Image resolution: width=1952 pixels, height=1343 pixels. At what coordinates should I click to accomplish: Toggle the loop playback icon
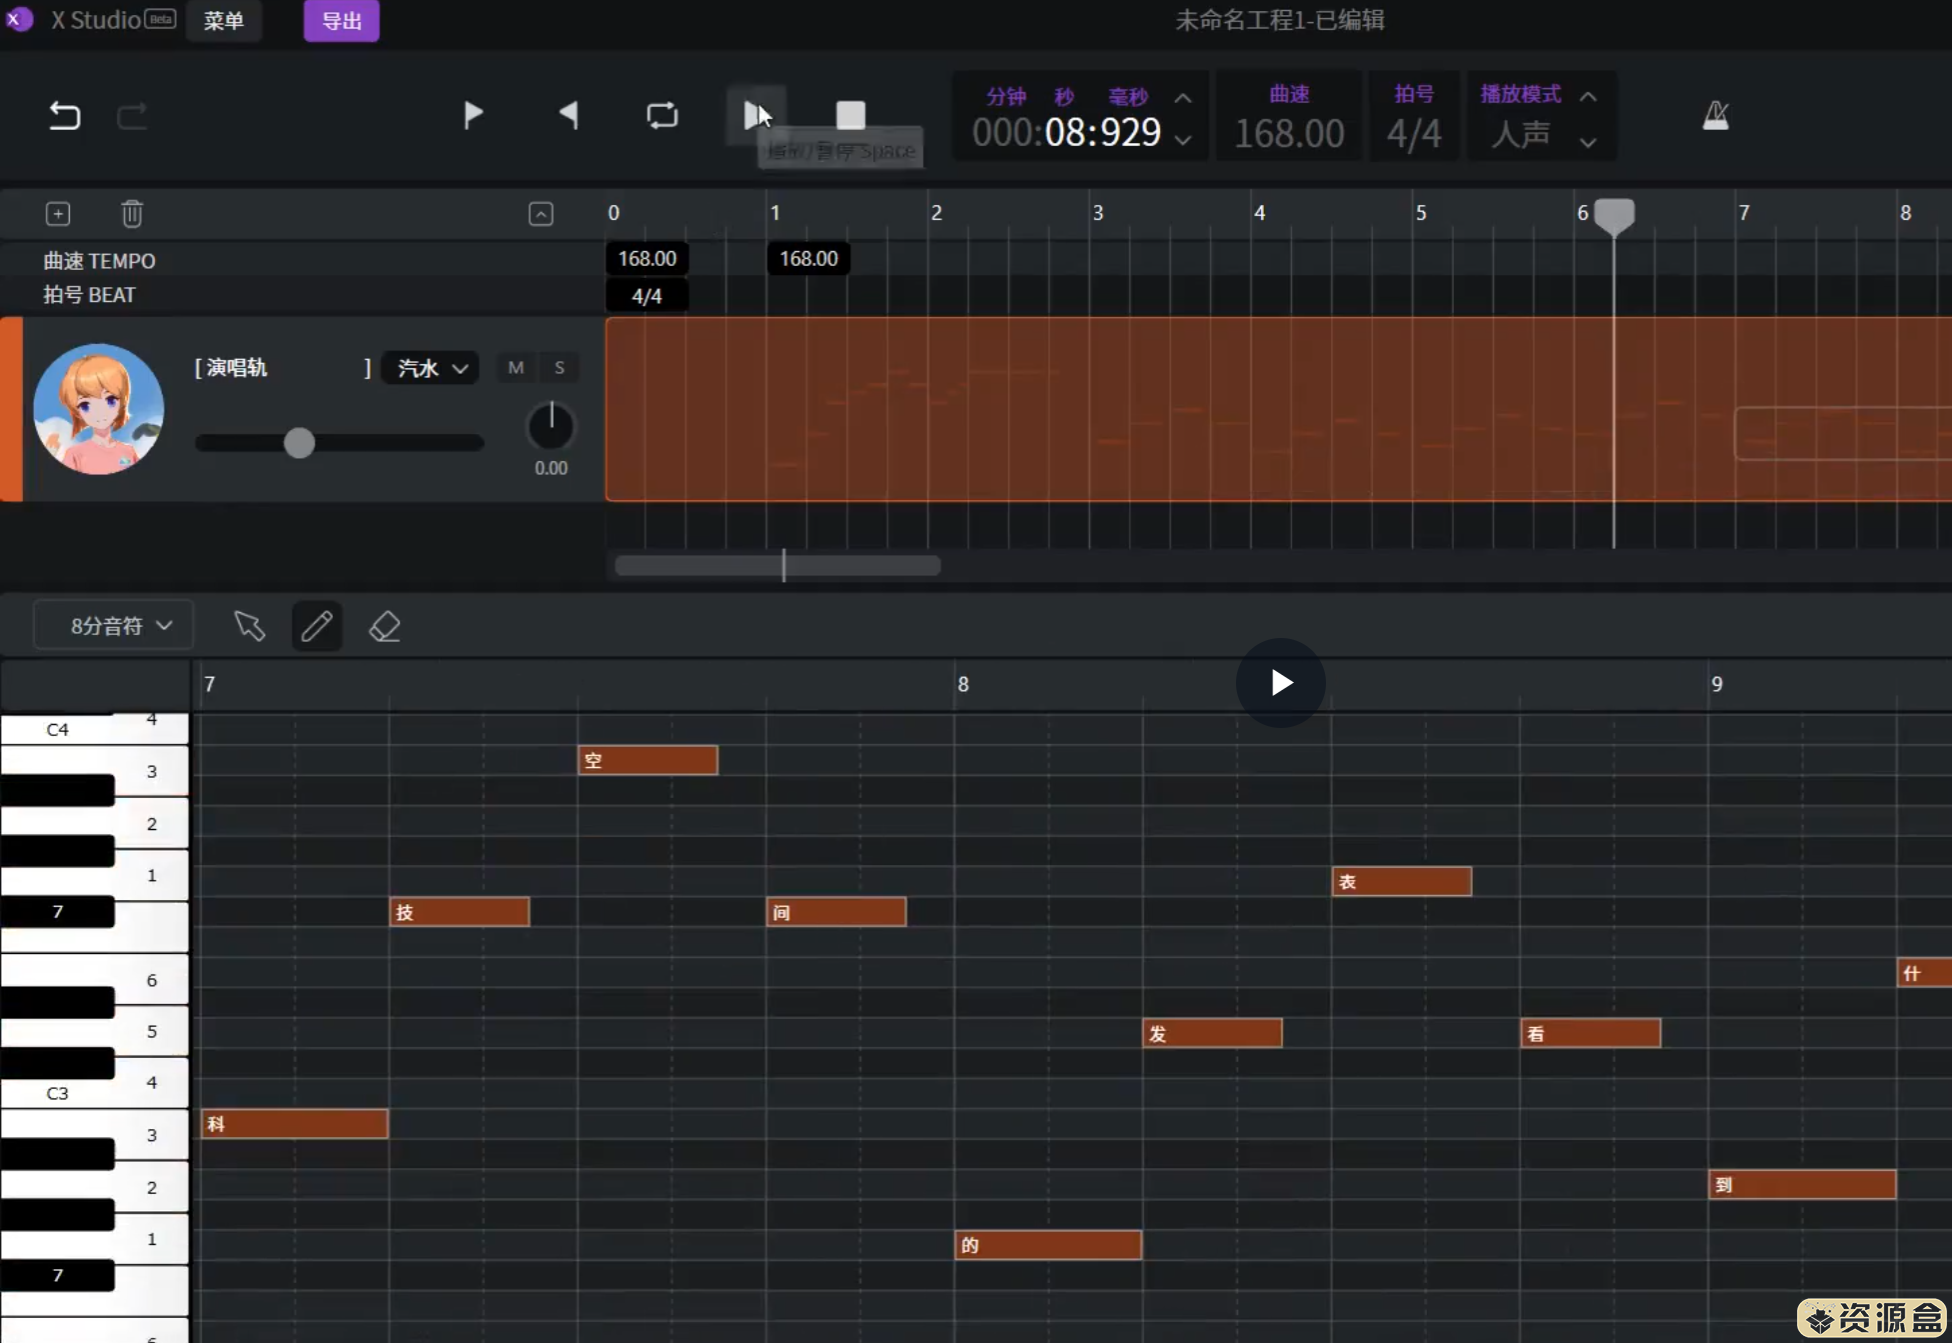[x=662, y=115]
